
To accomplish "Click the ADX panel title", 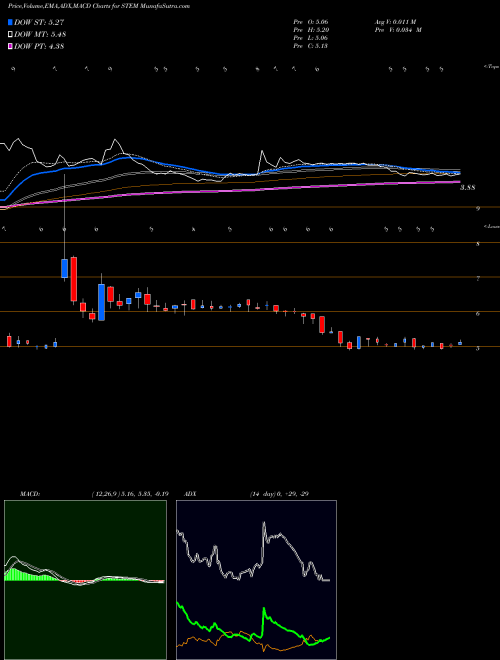I will coord(191,494).
